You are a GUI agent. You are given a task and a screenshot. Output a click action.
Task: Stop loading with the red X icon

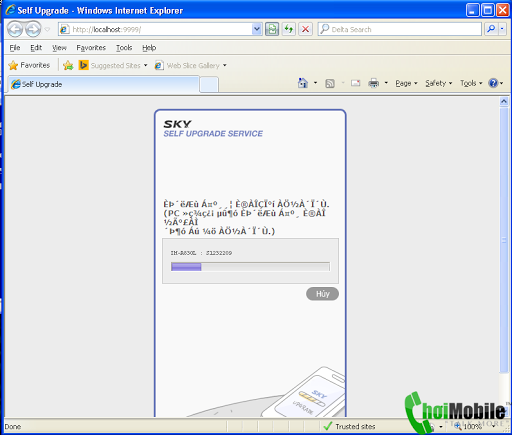point(305,29)
